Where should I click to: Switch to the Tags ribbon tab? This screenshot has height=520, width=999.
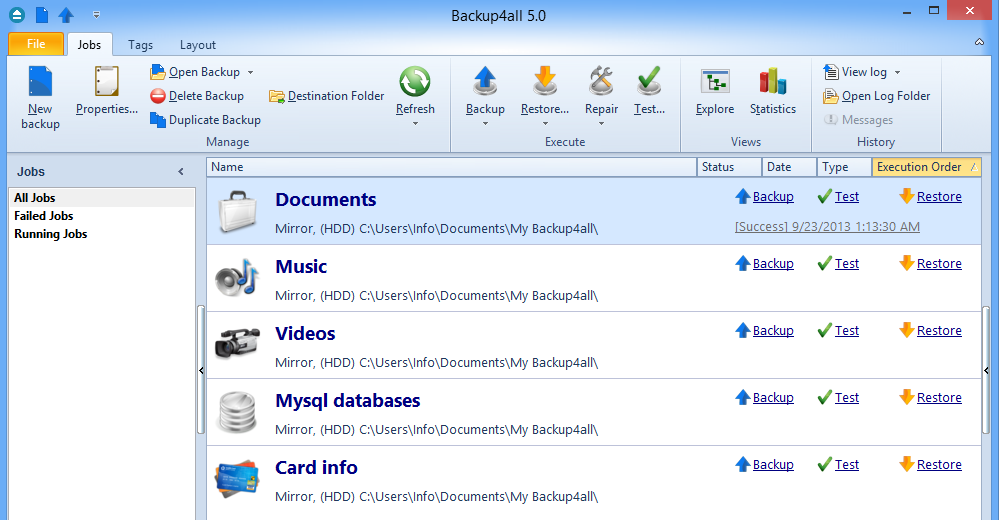[x=140, y=45]
